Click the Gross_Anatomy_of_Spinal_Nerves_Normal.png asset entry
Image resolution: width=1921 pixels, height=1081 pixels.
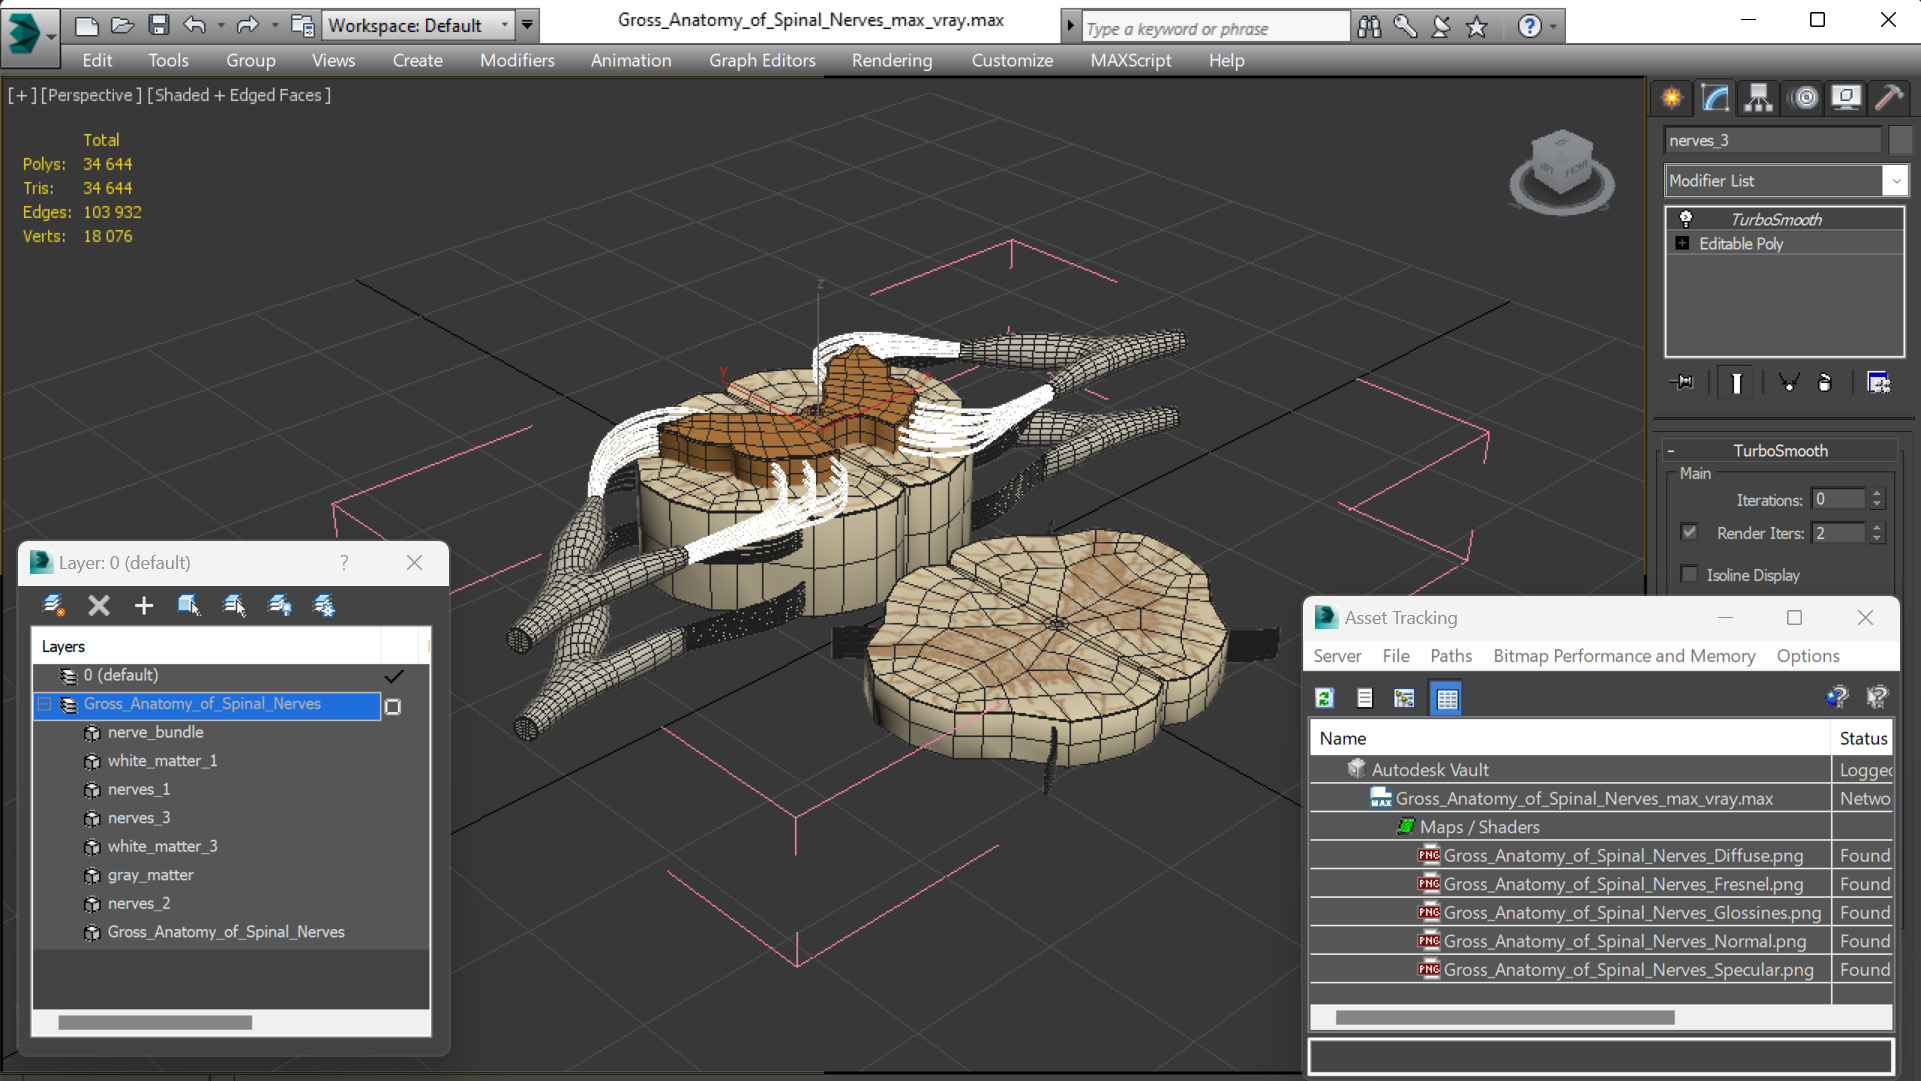pyautogui.click(x=1624, y=941)
